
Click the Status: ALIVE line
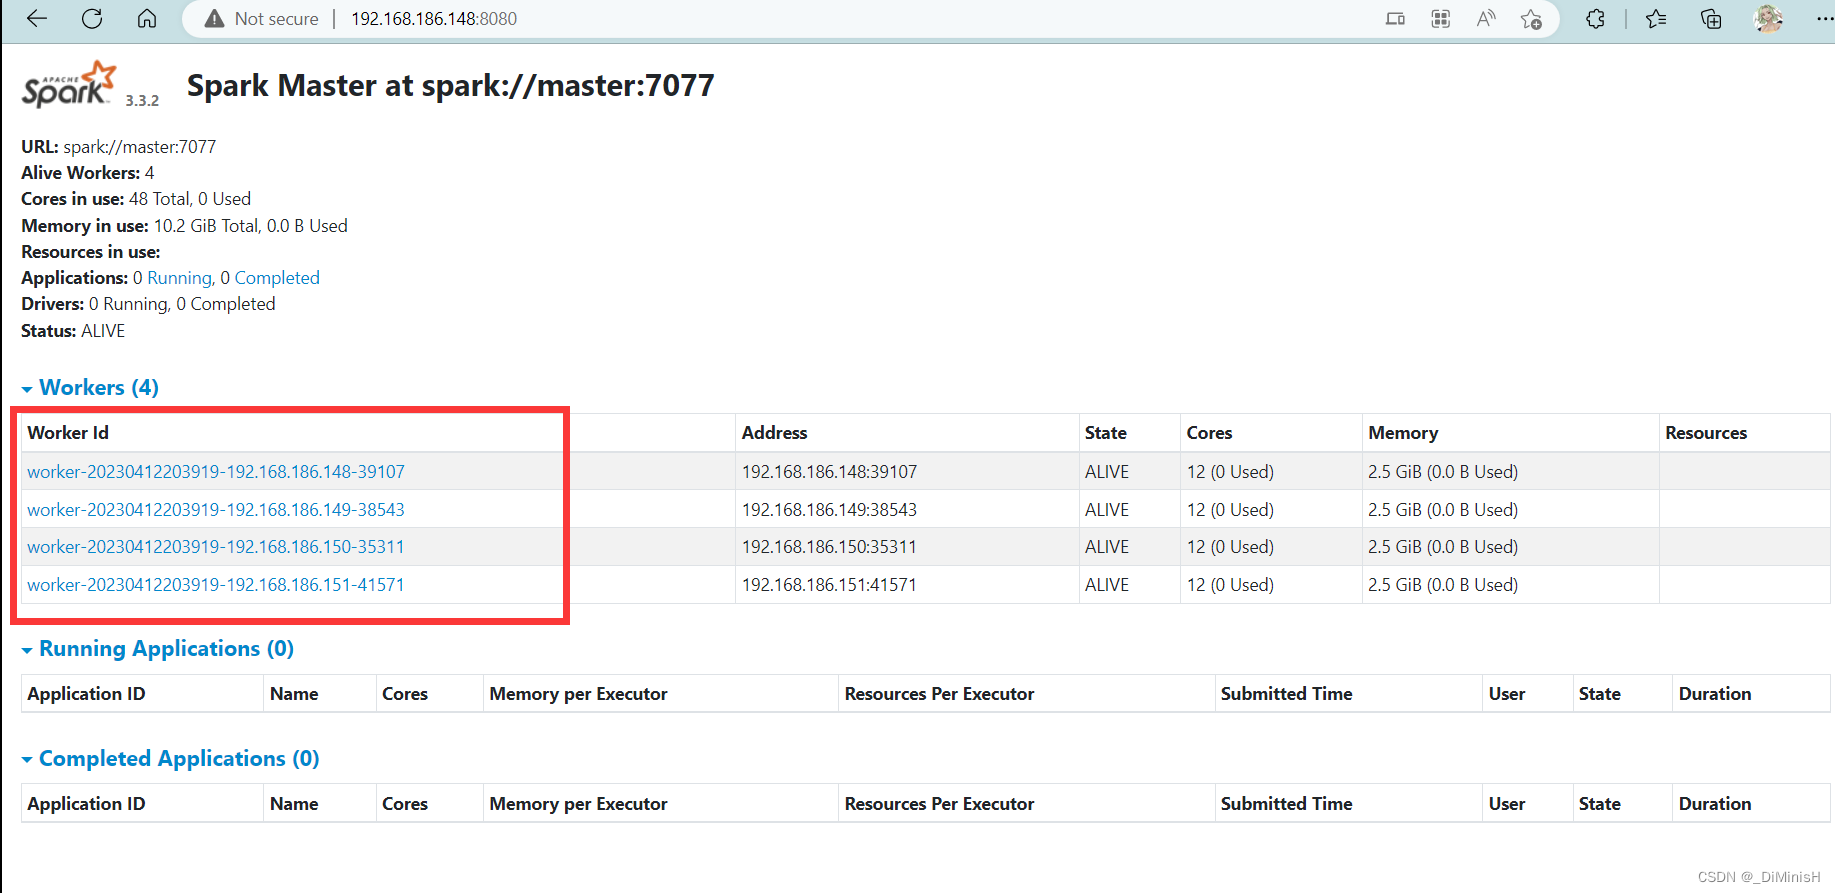click(x=73, y=331)
